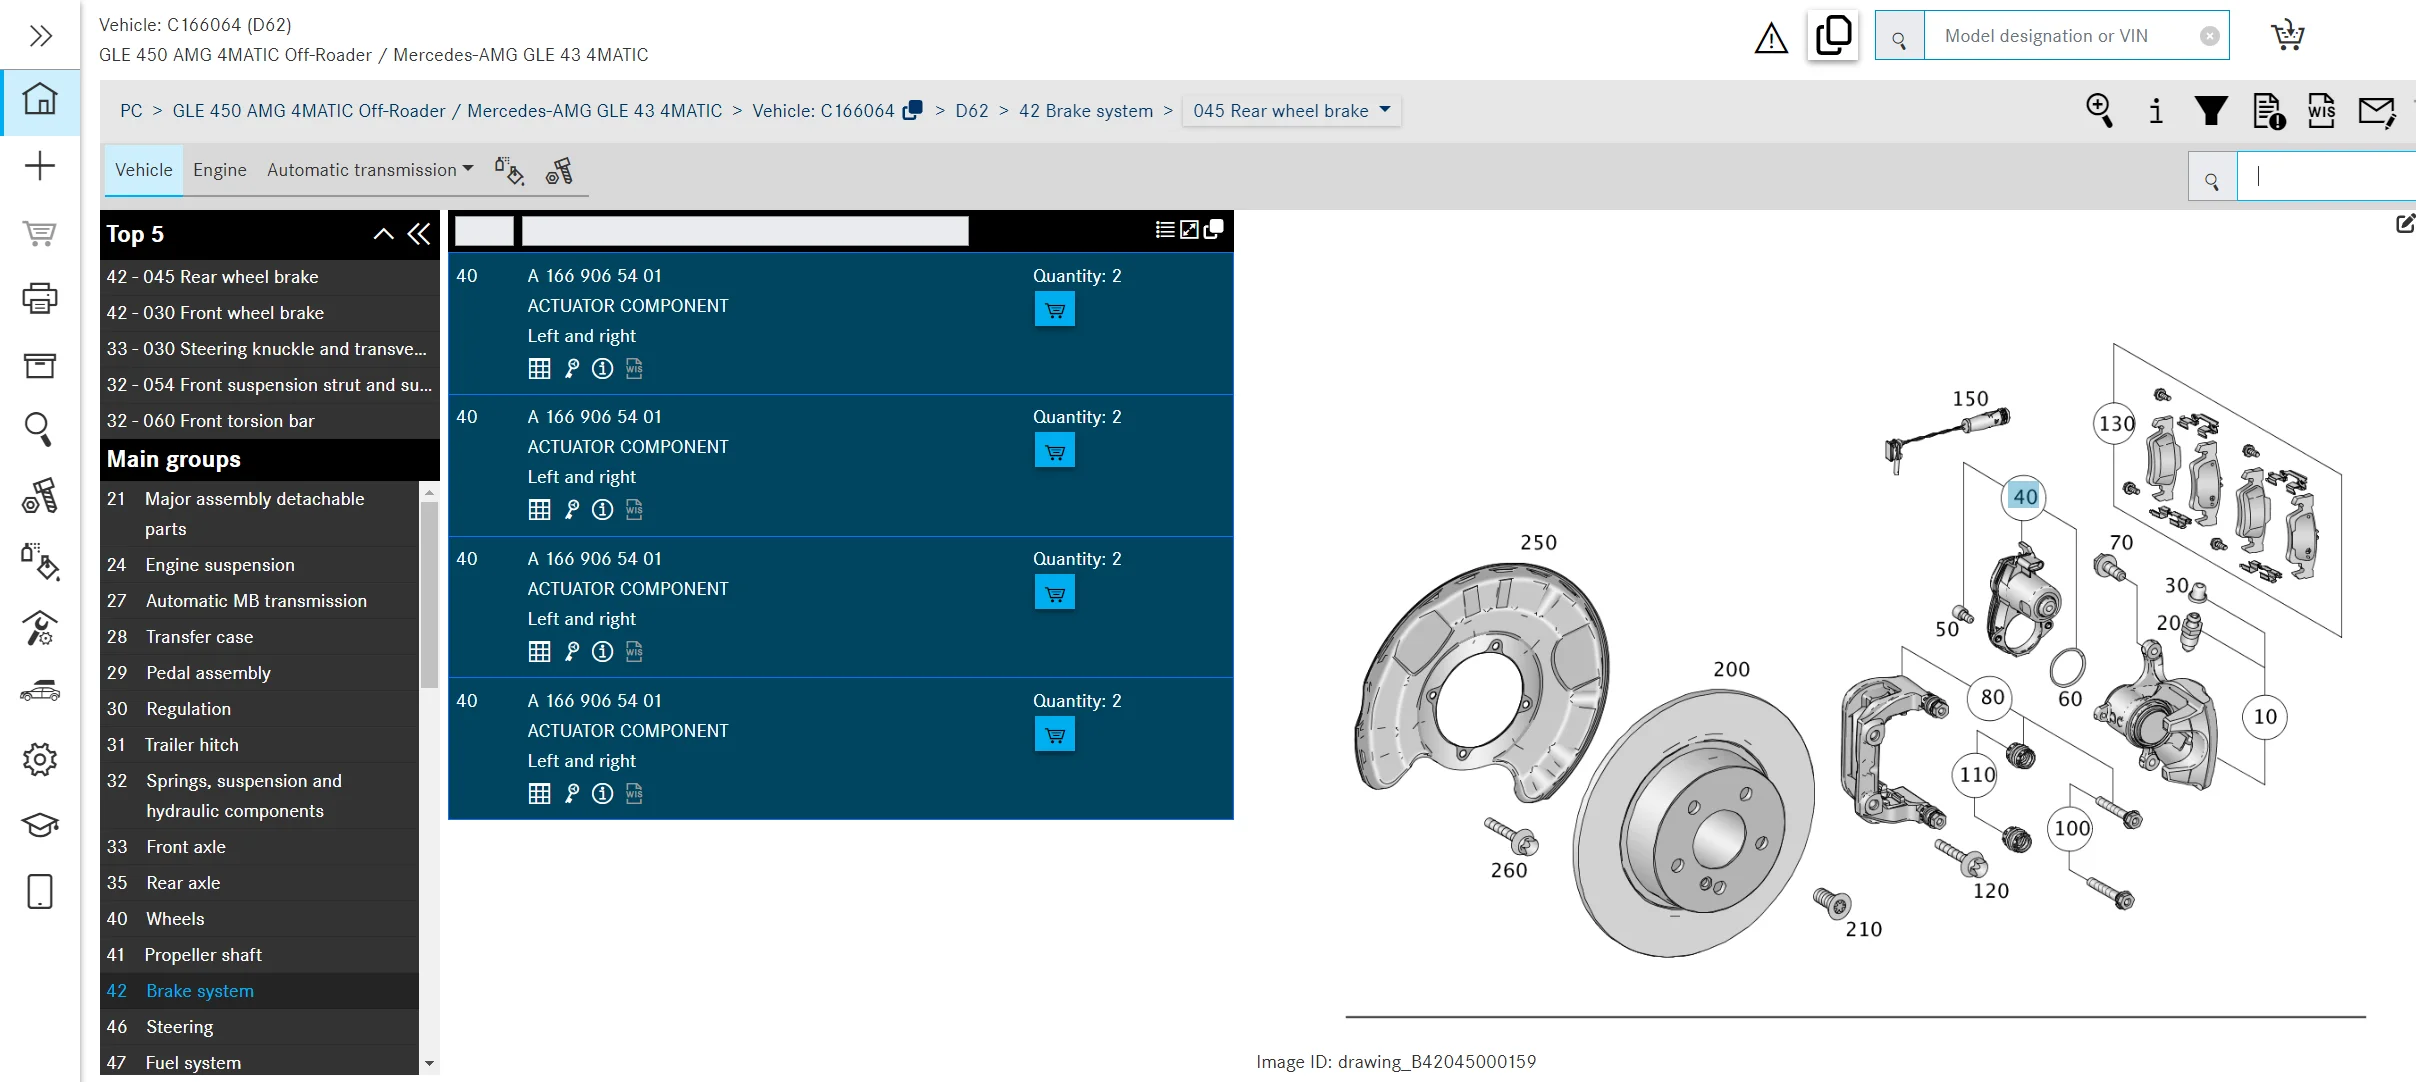Add a new session with plus icon
The image size is (2416, 1082).
click(x=40, y=165)
